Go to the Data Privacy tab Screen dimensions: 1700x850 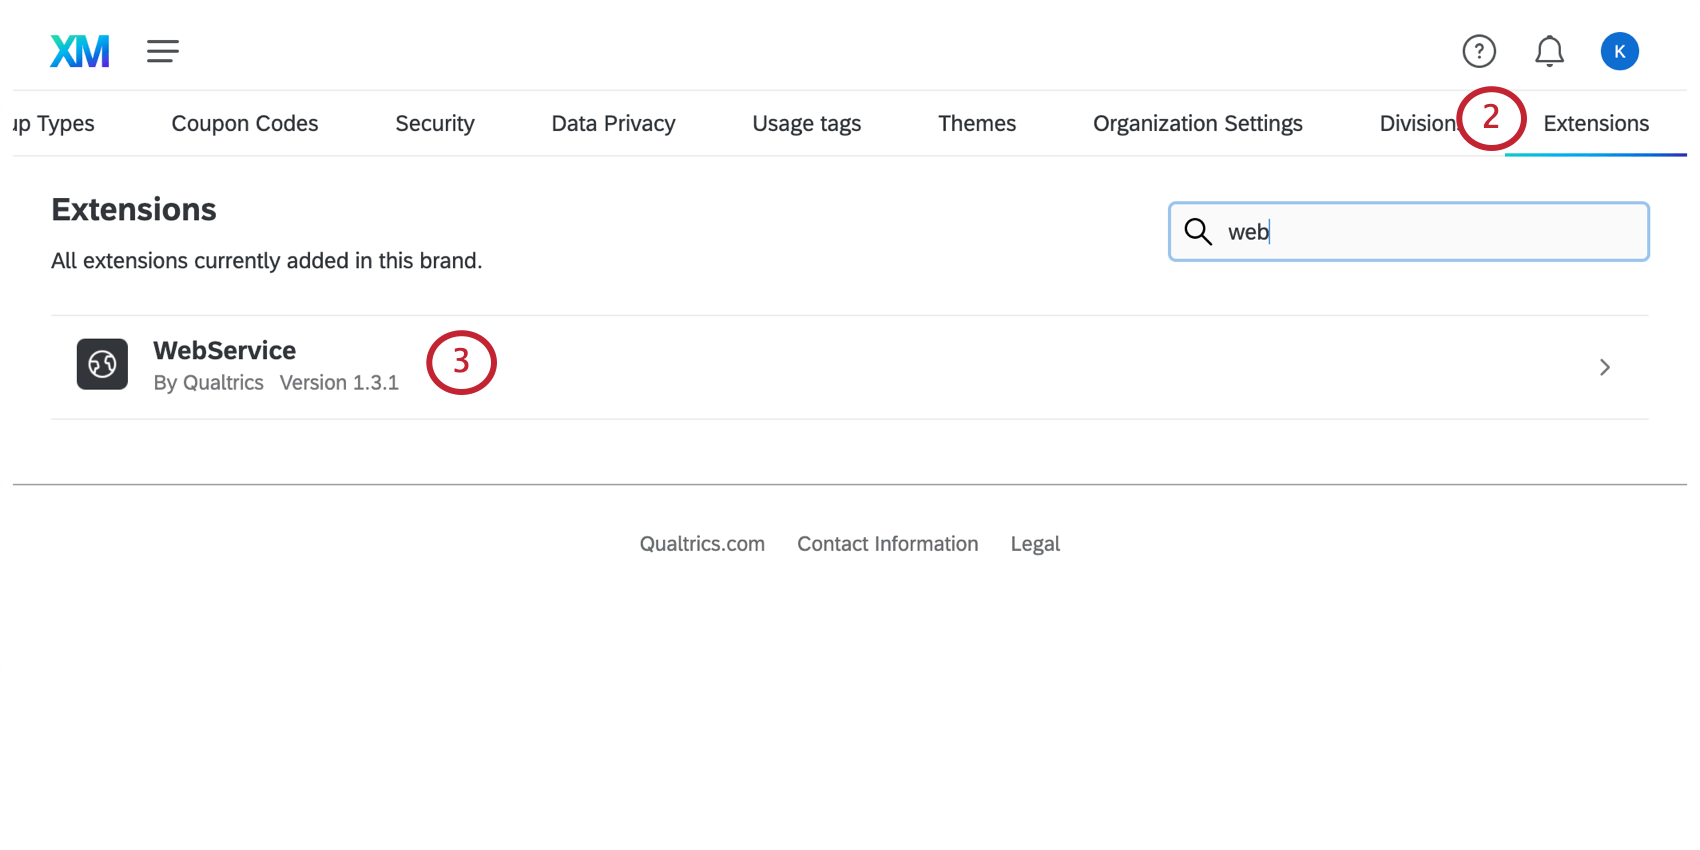point(613,124)
